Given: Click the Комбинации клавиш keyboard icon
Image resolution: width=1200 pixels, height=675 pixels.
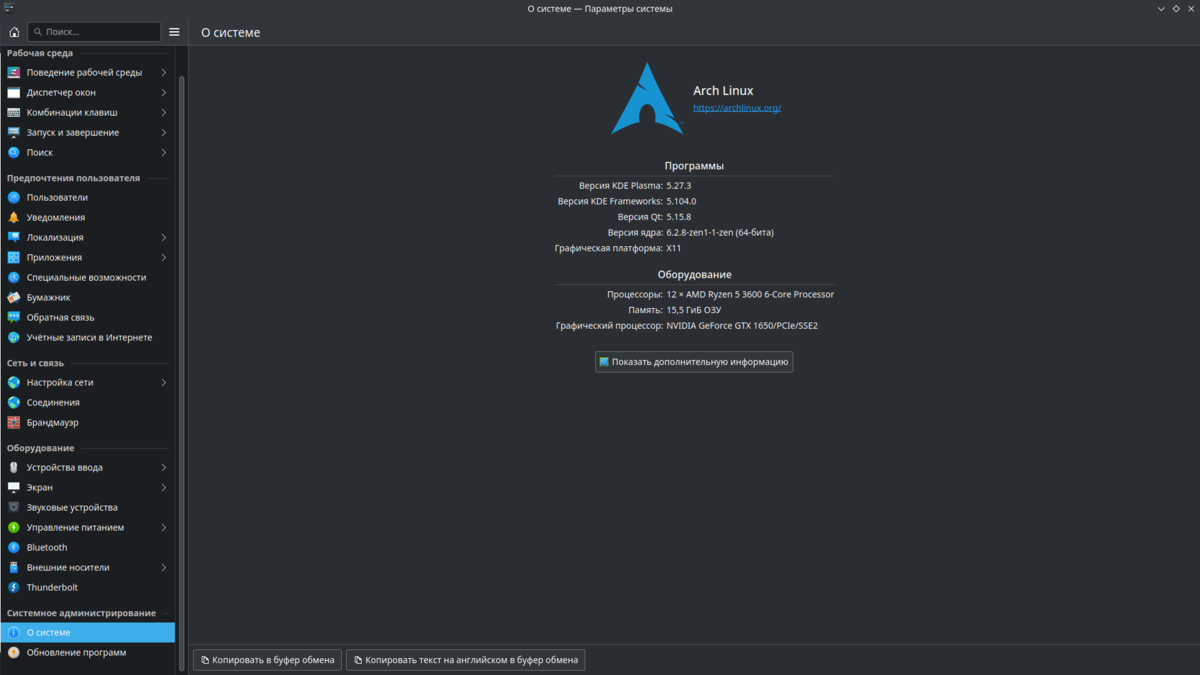Looking at the screenshot, I should coord(14,112).
